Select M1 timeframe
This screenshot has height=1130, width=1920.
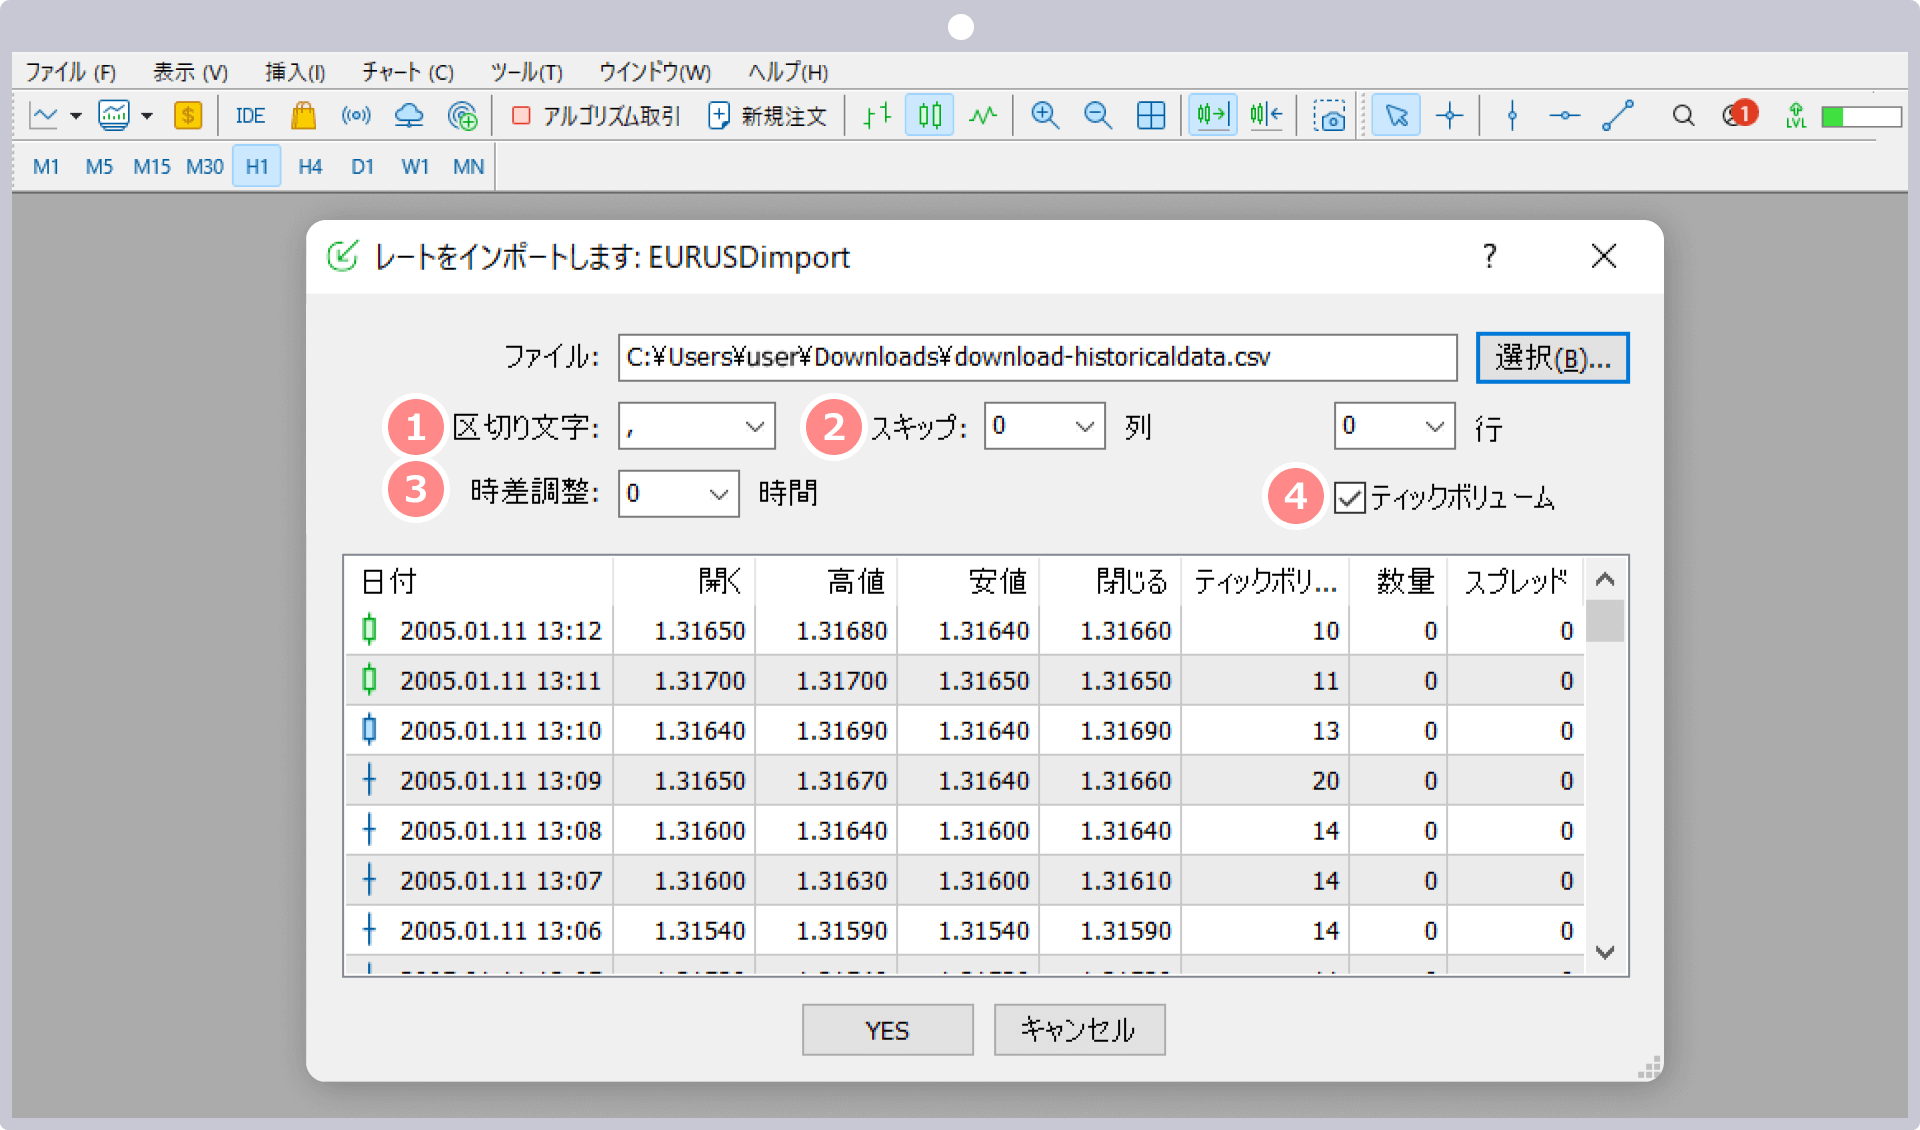(46, 166)
